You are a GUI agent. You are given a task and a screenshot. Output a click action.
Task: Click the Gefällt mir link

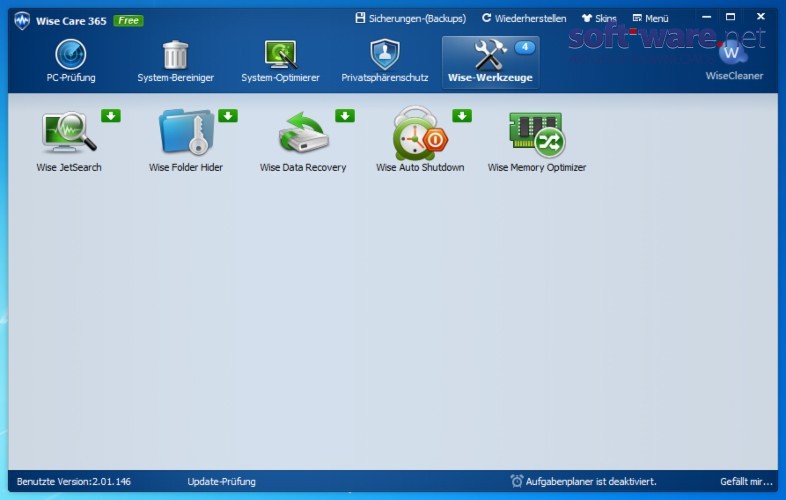pyautogui.click(x=746, y=481)
